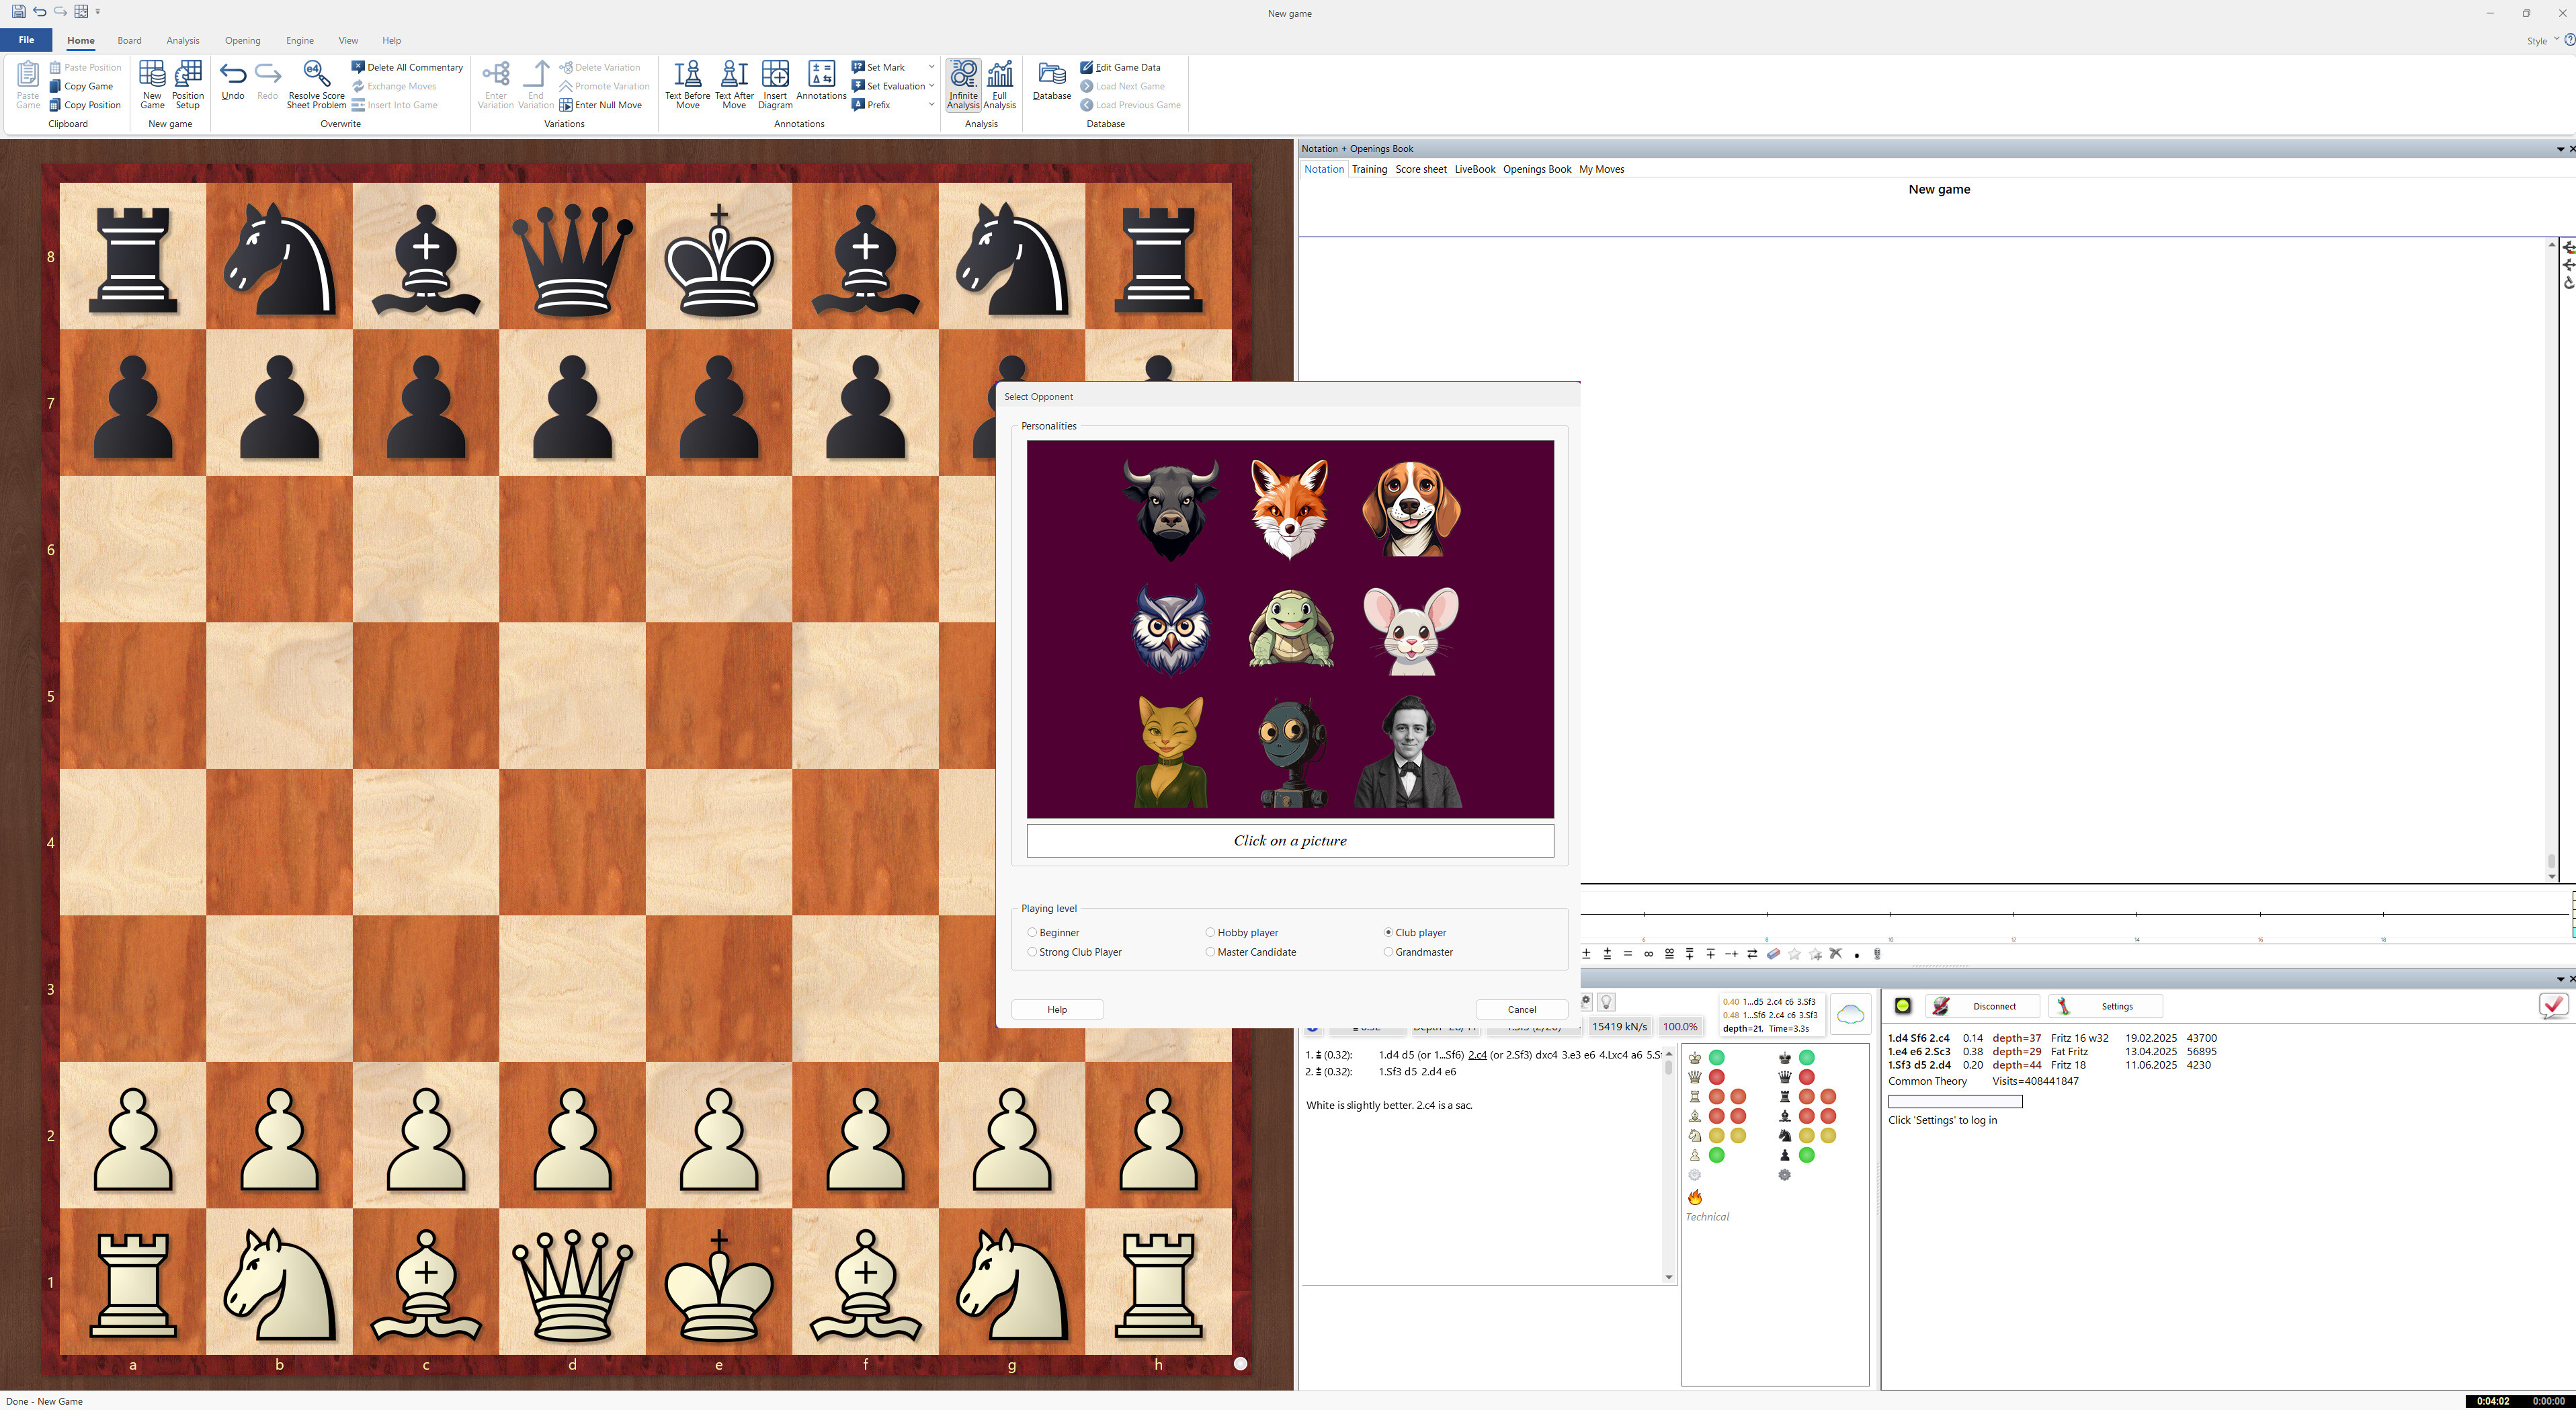
Task: Click the engine lightbulb icon
Action: 1606,1001
